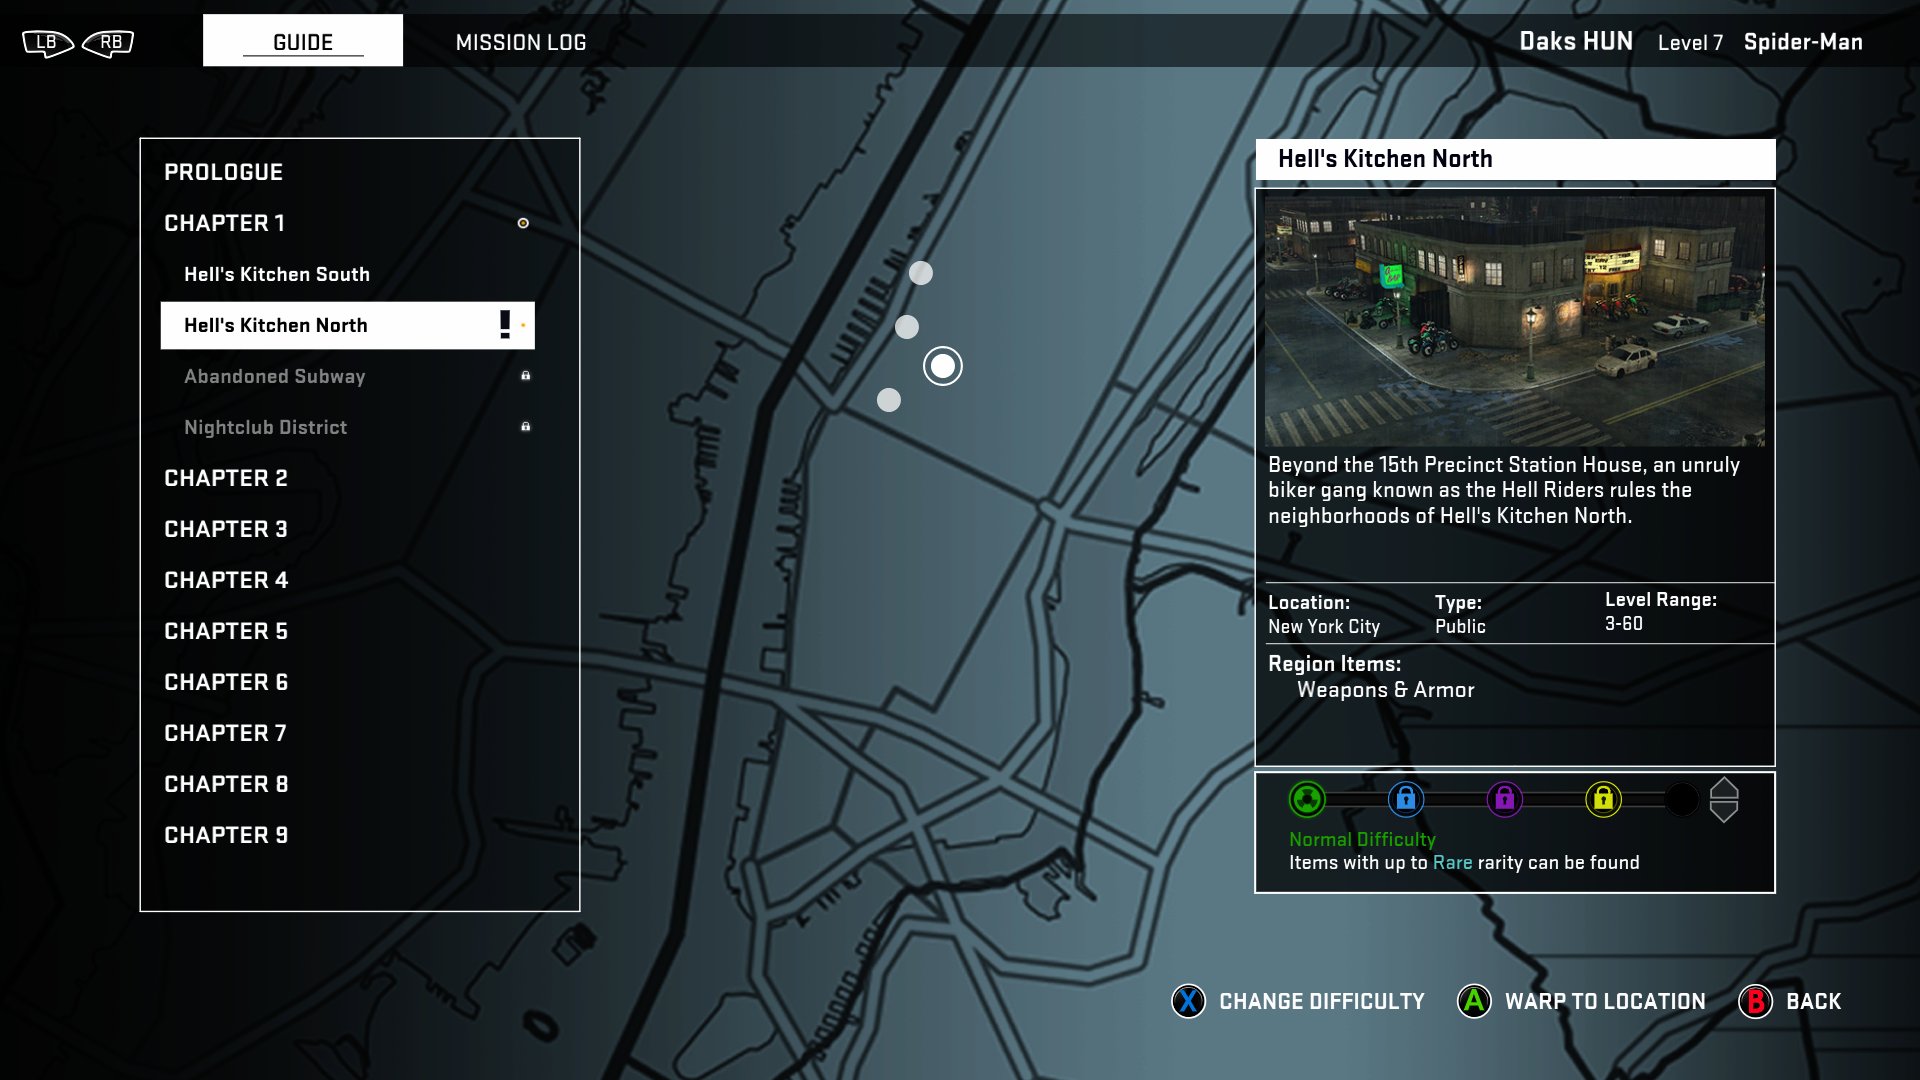Select PROLOGUE in the chapter list

(x=223, y=172)
